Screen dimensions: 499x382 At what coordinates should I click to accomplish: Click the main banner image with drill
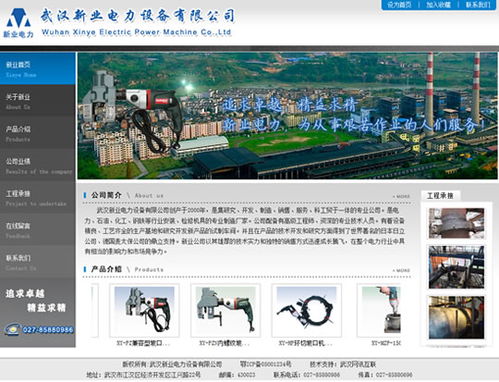pos(287,116)
